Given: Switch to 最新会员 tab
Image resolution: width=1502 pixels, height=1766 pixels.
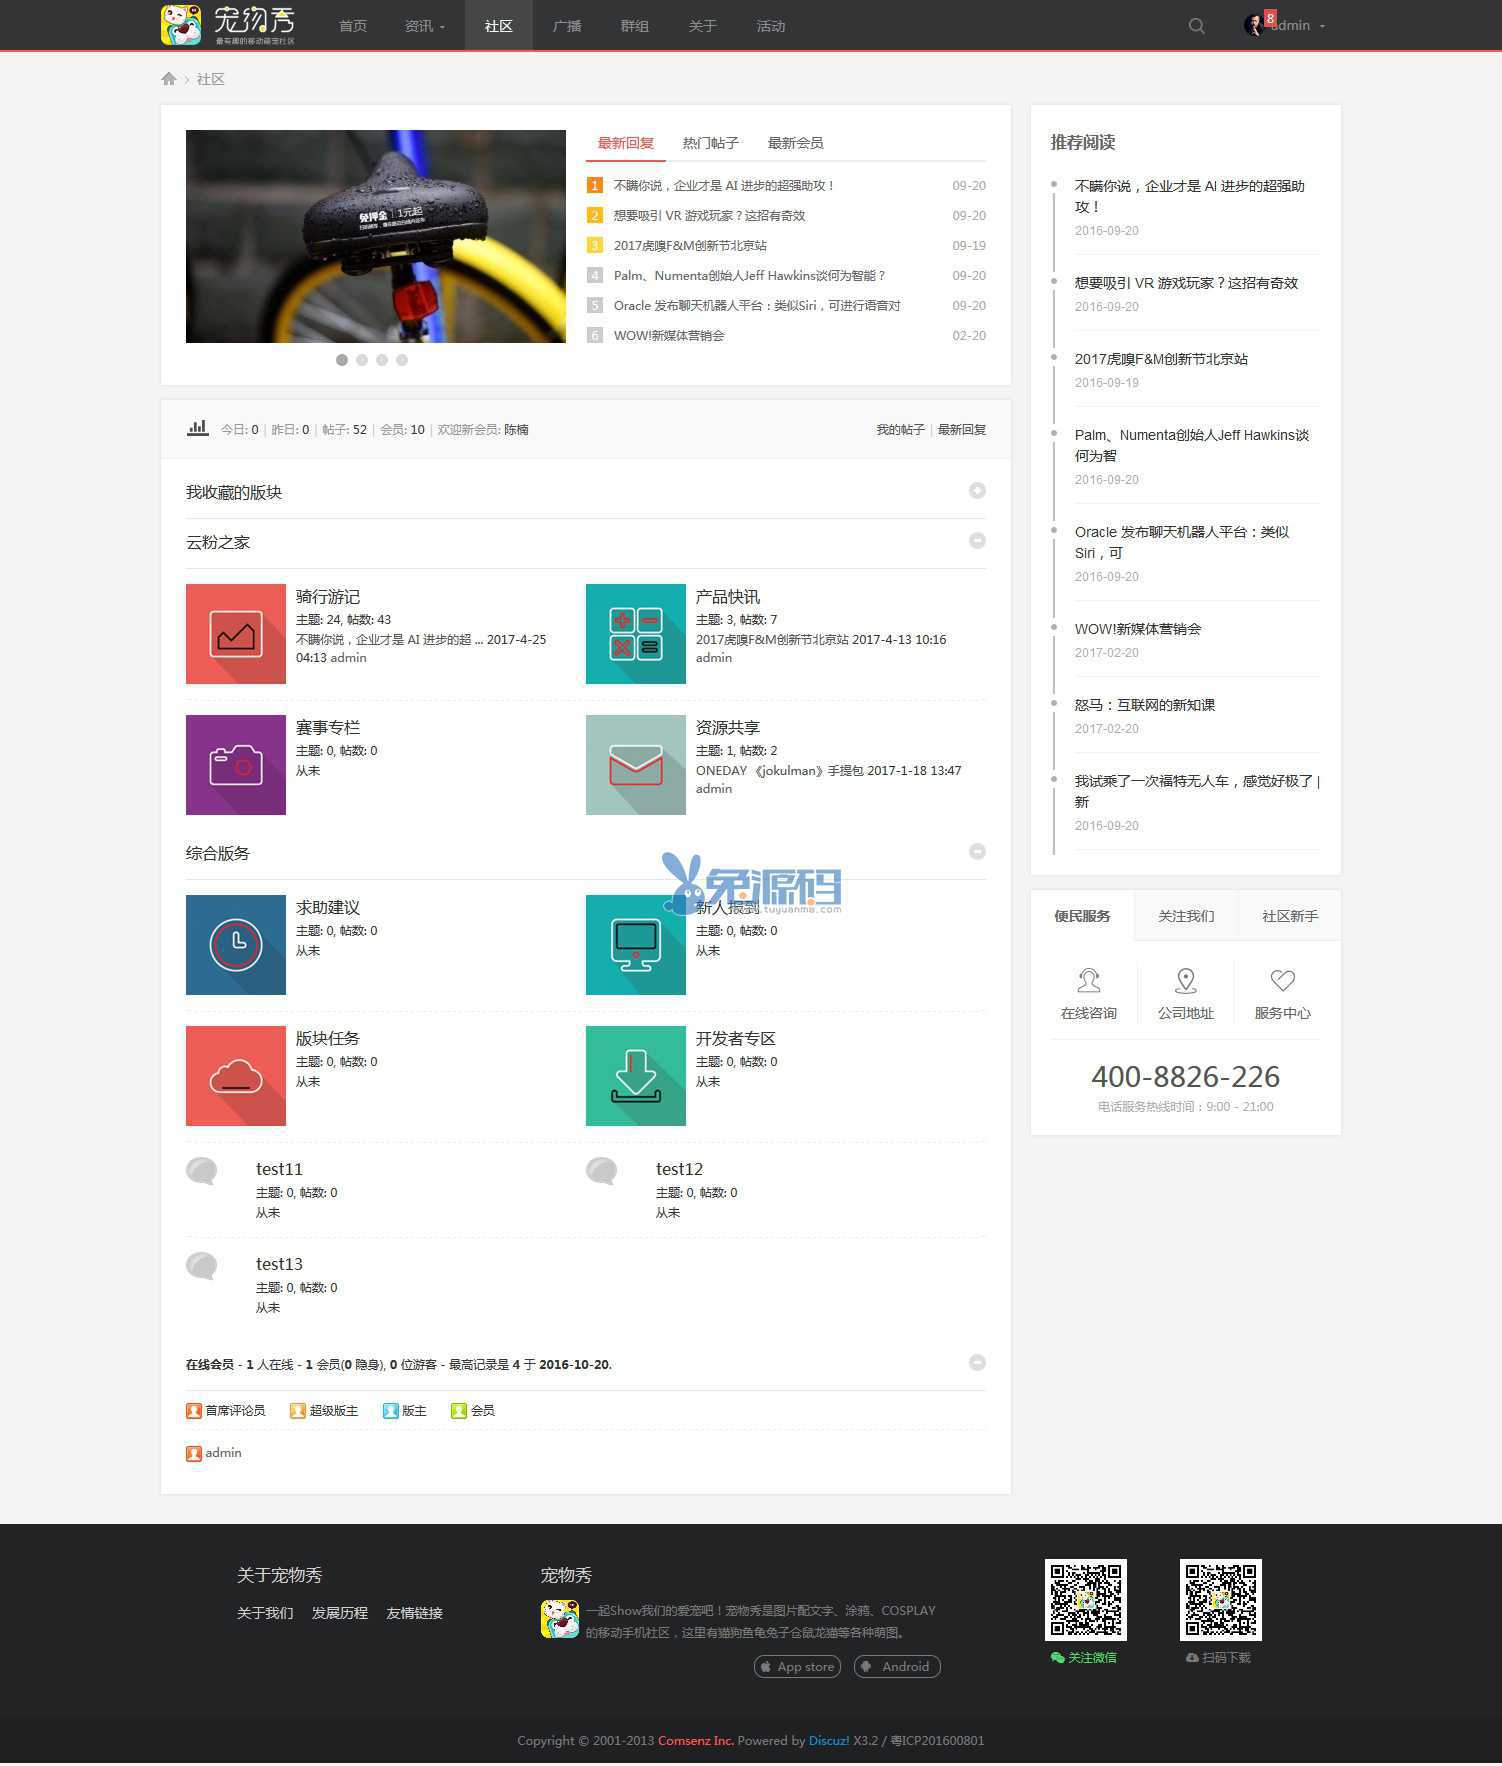Looking at the screenshot, I should pyautogui.click(x=796, y=143).
